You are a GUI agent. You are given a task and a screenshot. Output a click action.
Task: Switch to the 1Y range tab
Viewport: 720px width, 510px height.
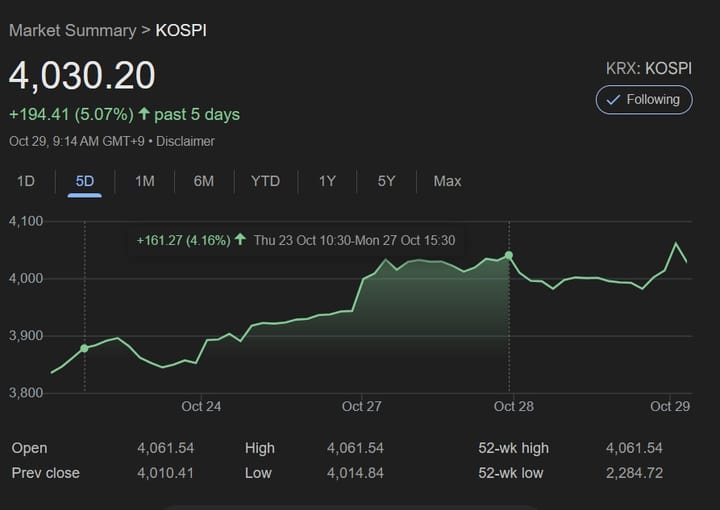click(327, 181)
